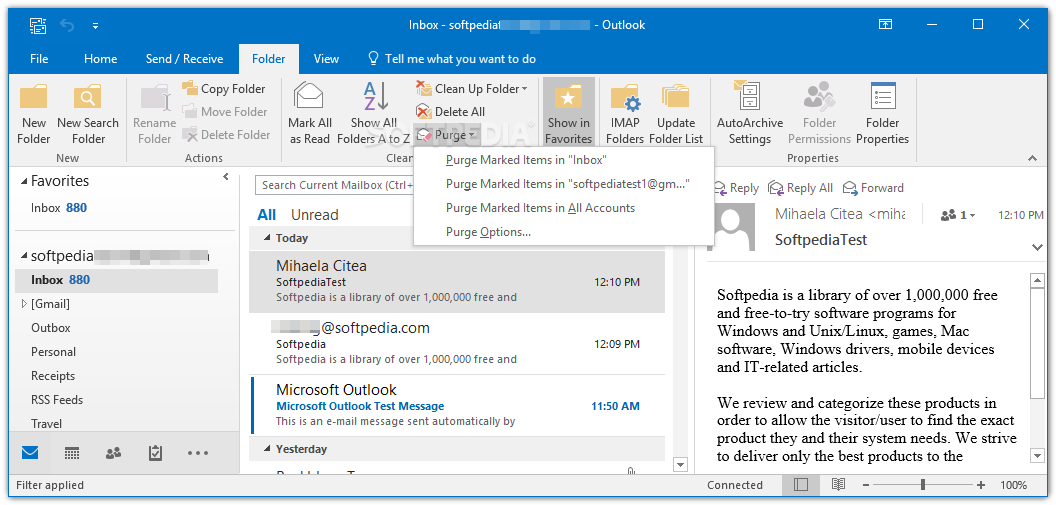This screenshot has height=505, width=1056.
Task: Click Copy Folder in Actions group
Action: click(x=224, y=88)
